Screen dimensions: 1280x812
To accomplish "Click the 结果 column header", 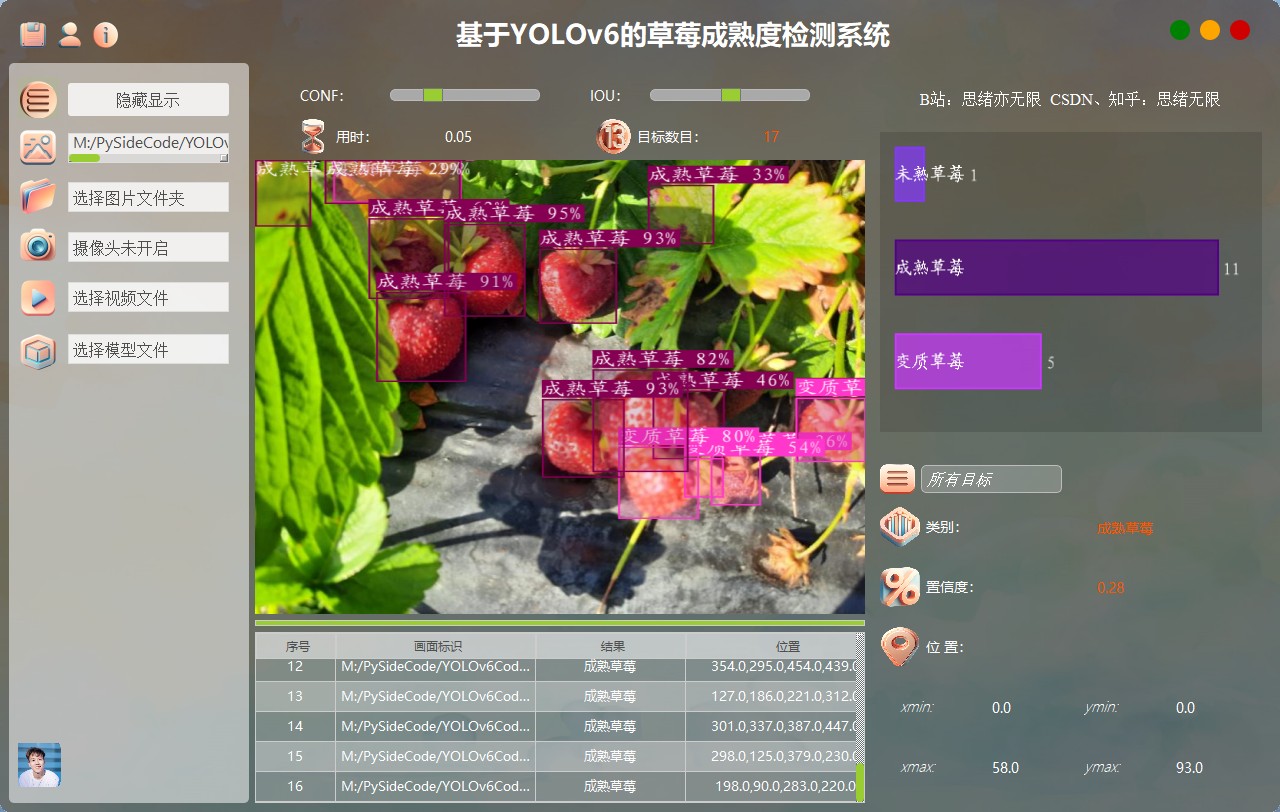I will [x=611, y=646].
